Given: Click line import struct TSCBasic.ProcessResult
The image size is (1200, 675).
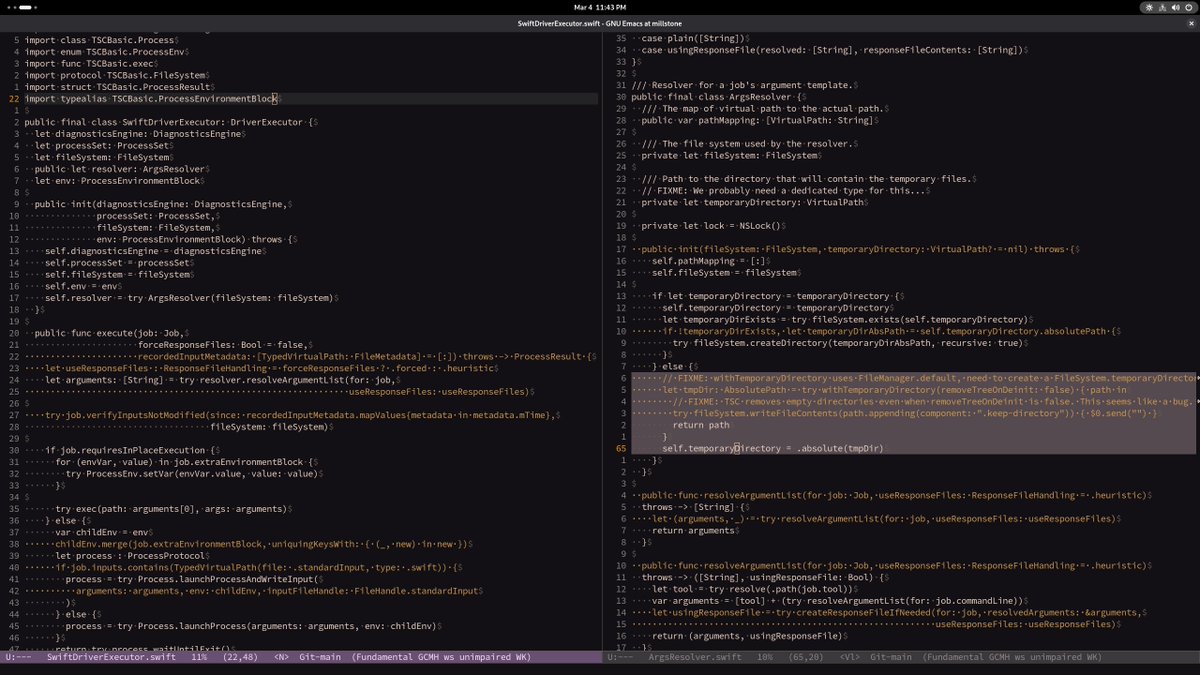Looking at the screenshot, I should (118, 87).
